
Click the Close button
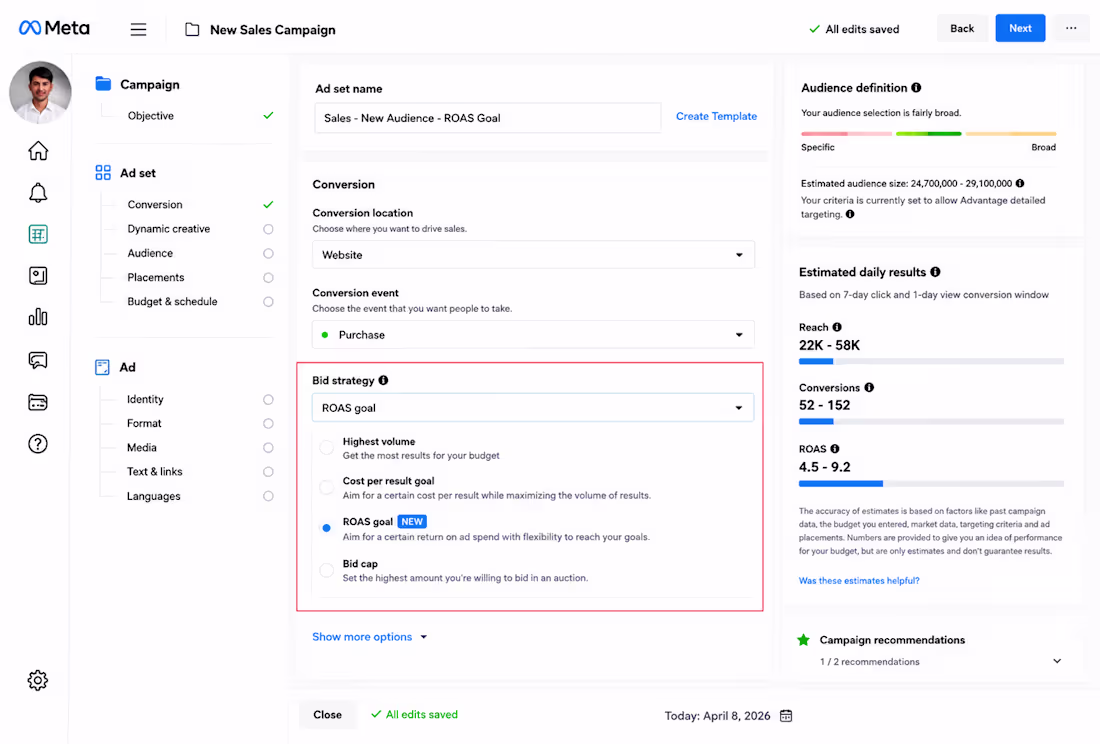pos(327,715)
